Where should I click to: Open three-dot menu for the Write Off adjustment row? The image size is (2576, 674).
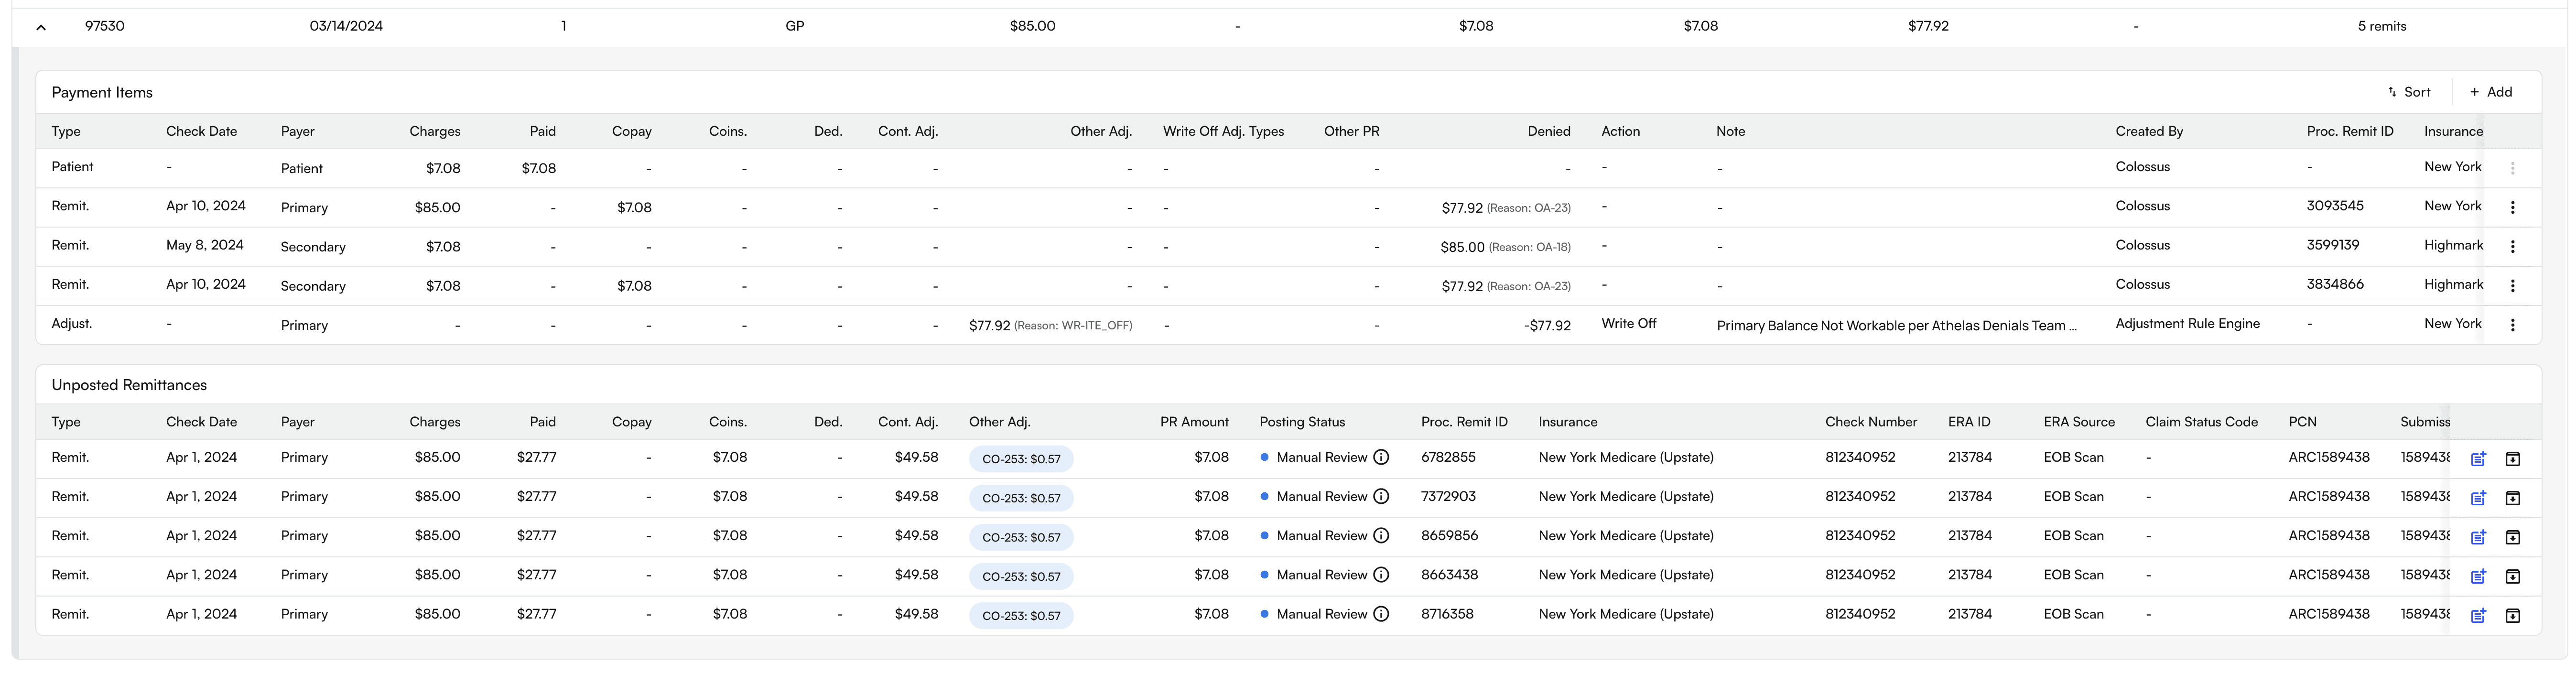click(x=2512, y=325)
